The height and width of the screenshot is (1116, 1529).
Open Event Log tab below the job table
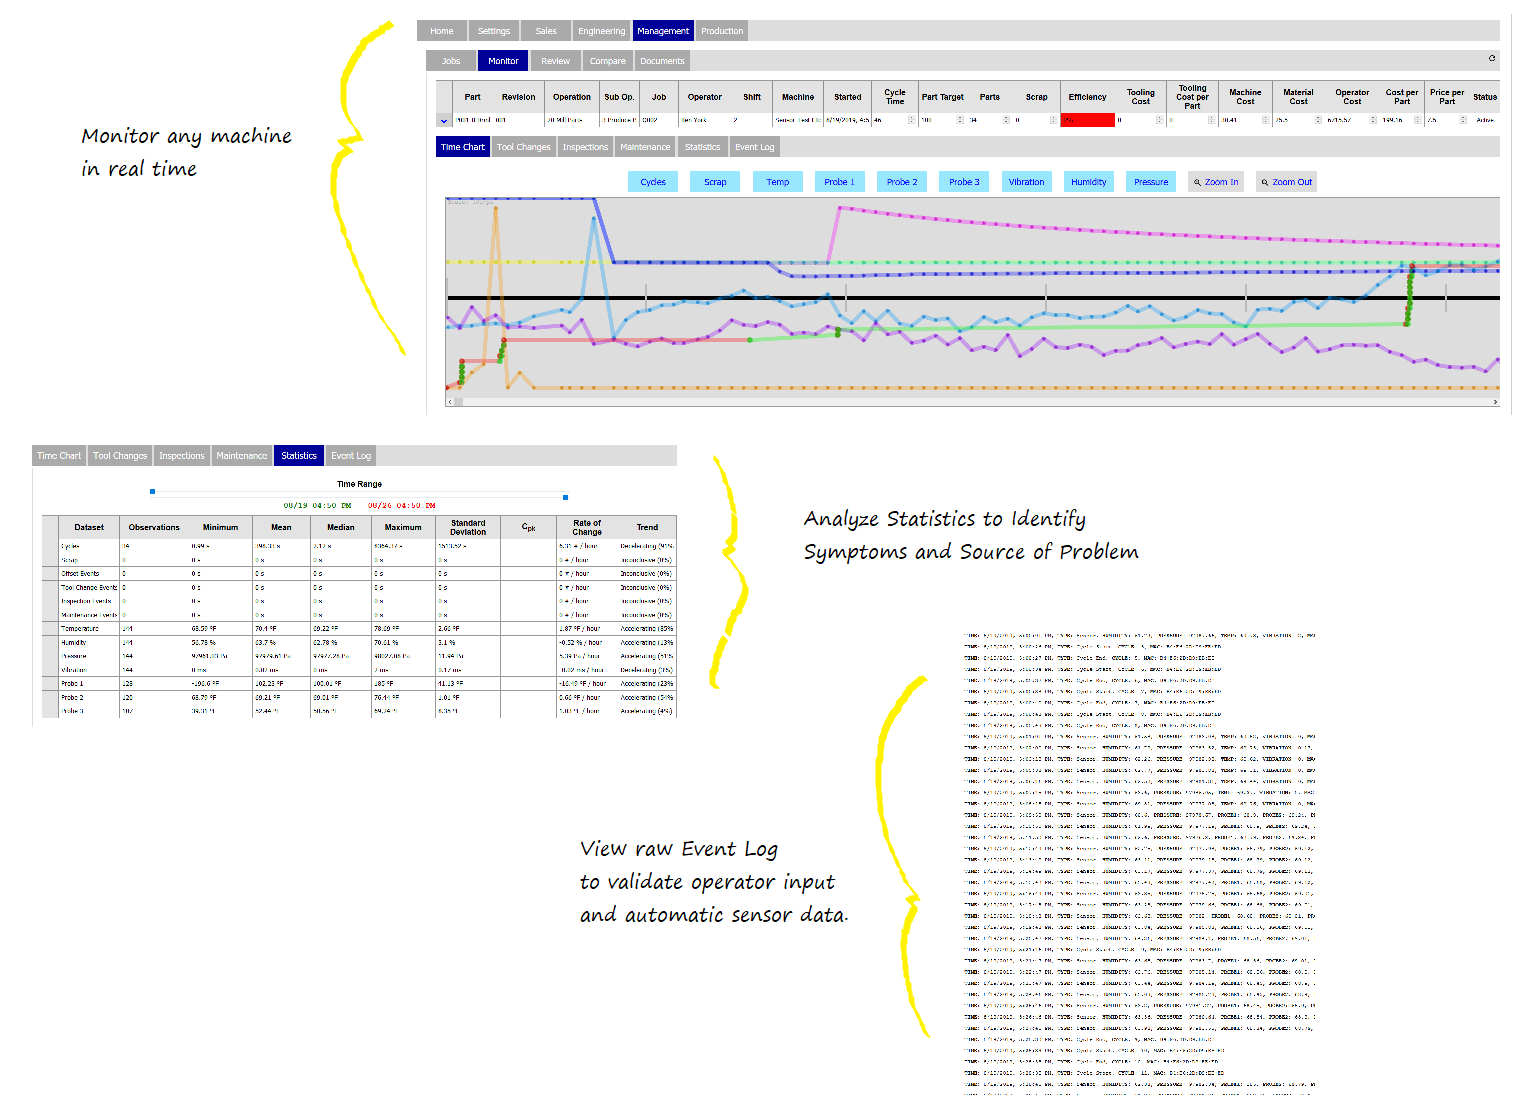(x=755, y=147)
